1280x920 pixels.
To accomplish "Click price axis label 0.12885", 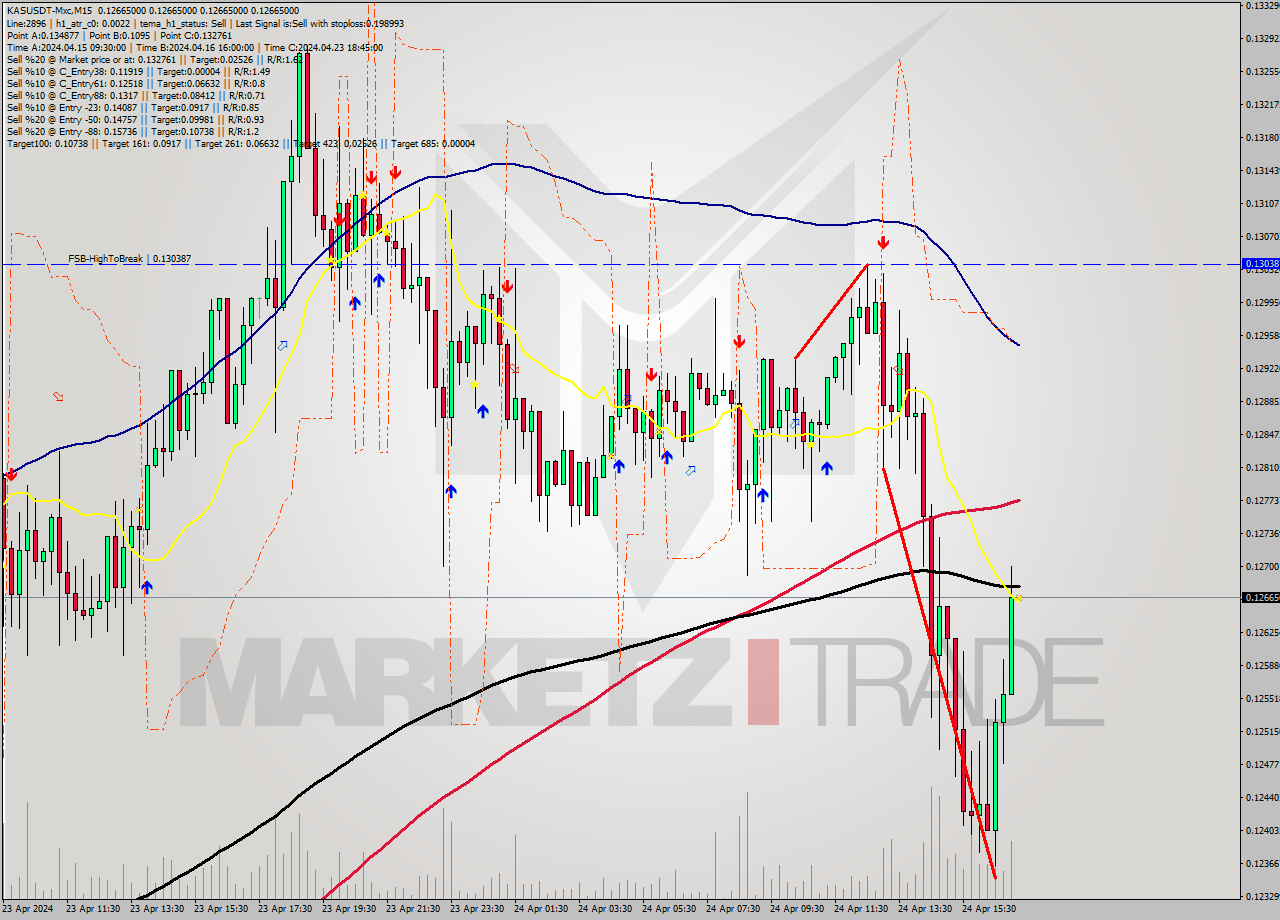I will tap(1261, 401).
